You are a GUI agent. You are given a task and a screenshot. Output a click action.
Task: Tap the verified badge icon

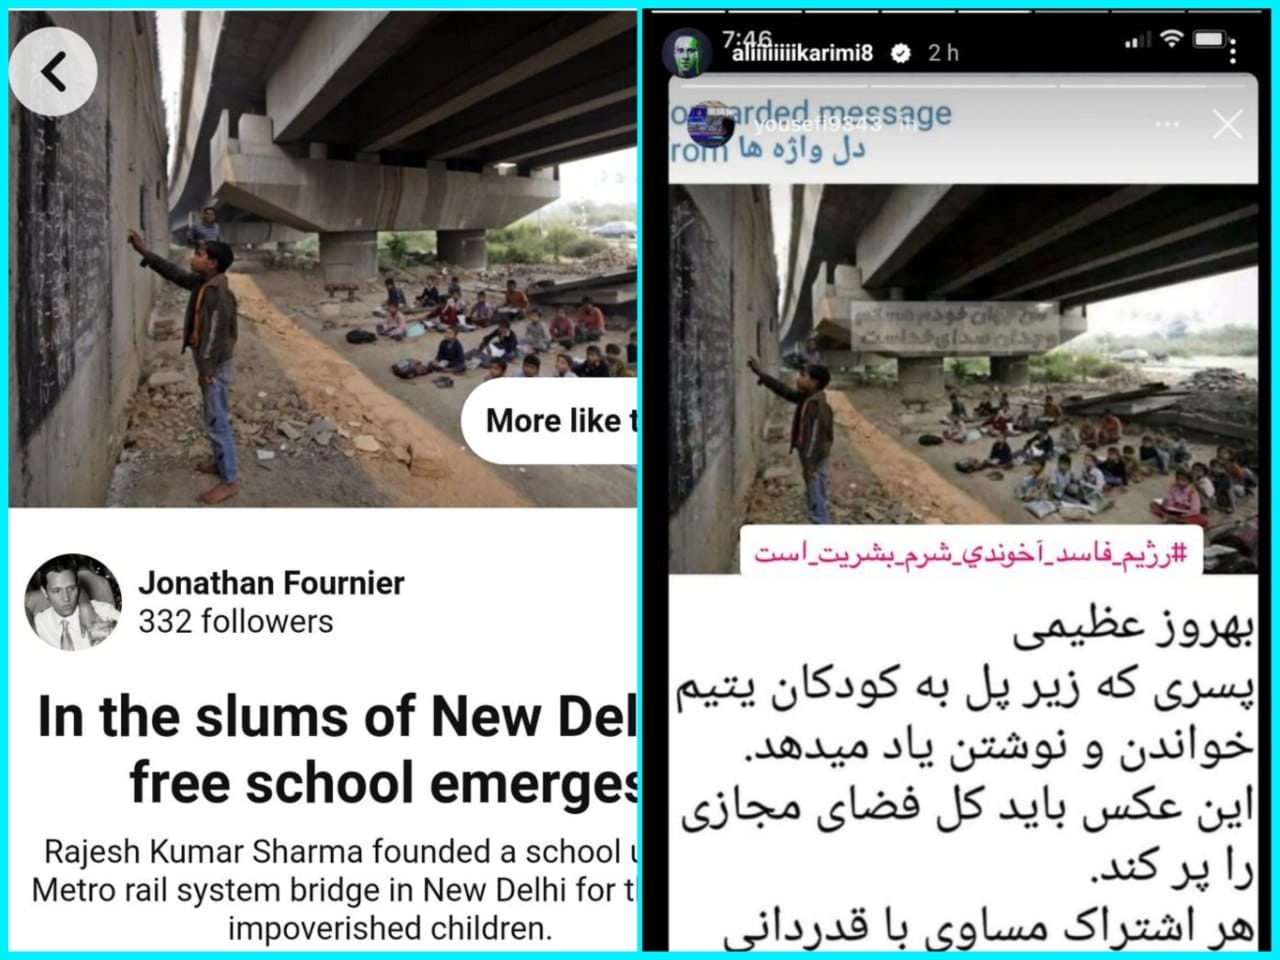(x=900, y=54)
